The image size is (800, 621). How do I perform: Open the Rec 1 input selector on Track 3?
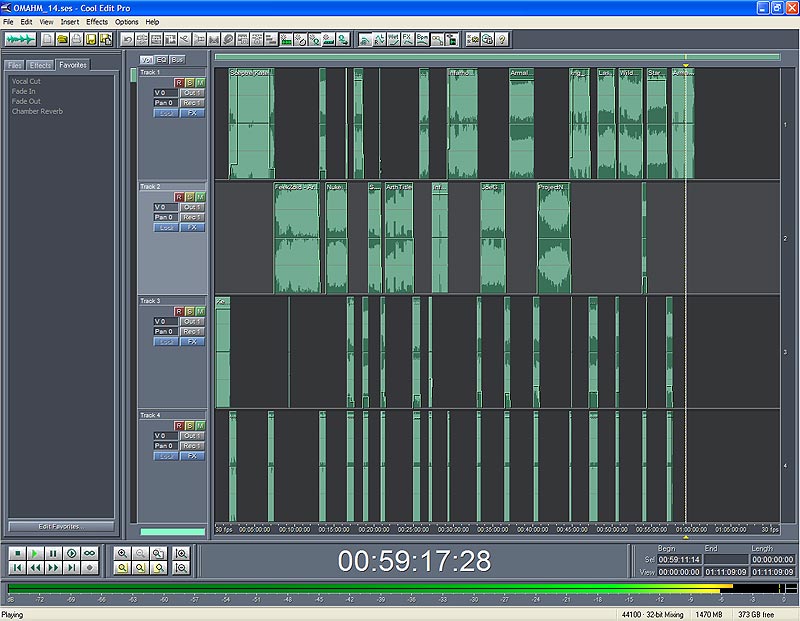(x=192, y=331)
